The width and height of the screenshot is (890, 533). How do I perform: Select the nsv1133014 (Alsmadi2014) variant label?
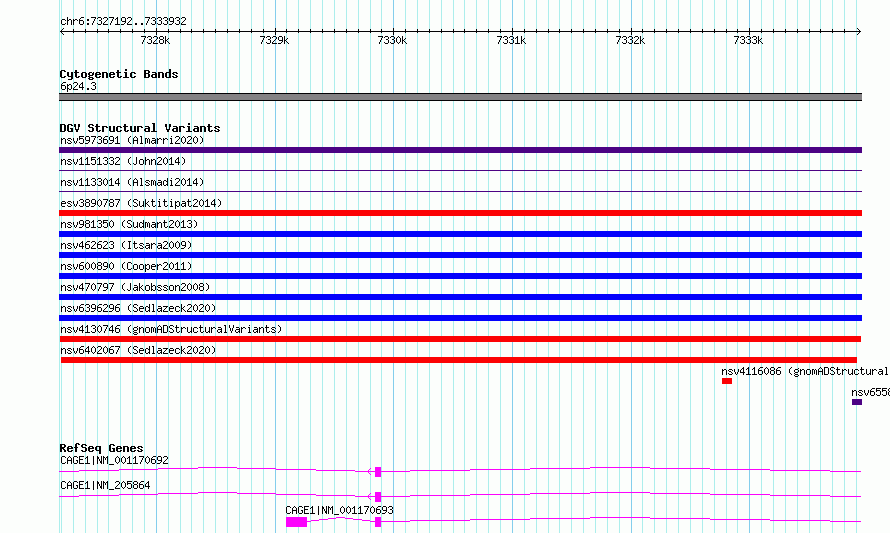[x=132, y=182]
